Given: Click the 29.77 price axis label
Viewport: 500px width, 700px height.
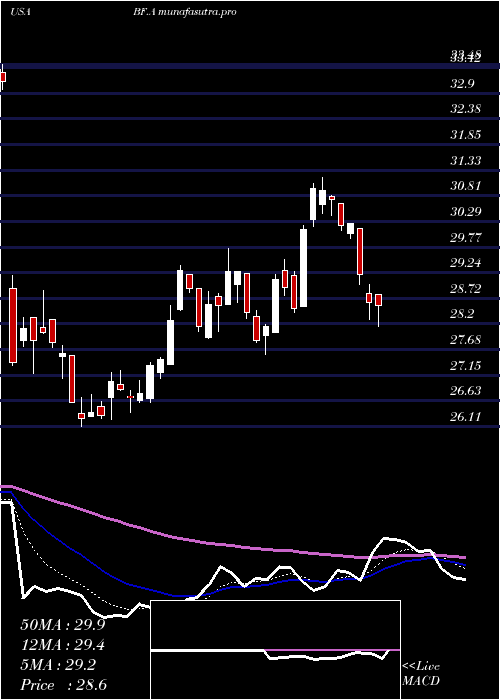Looking at the screenshot, I should coord(465,238).
